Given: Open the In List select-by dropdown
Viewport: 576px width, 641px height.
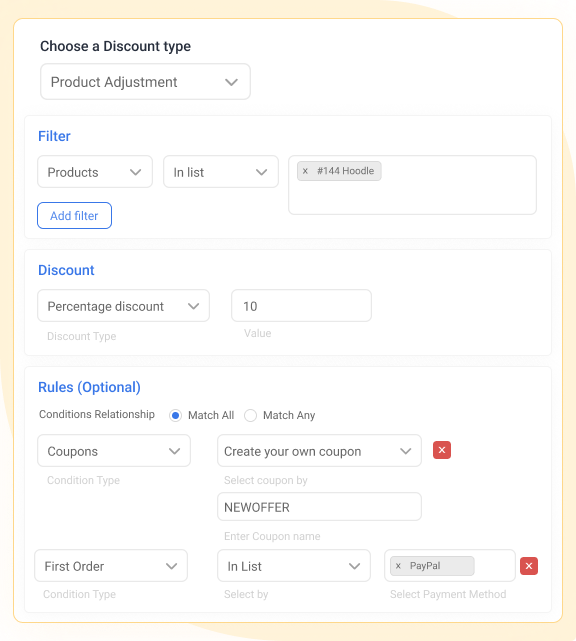Looking at the screenshot, I should click(x=294, y=566).
